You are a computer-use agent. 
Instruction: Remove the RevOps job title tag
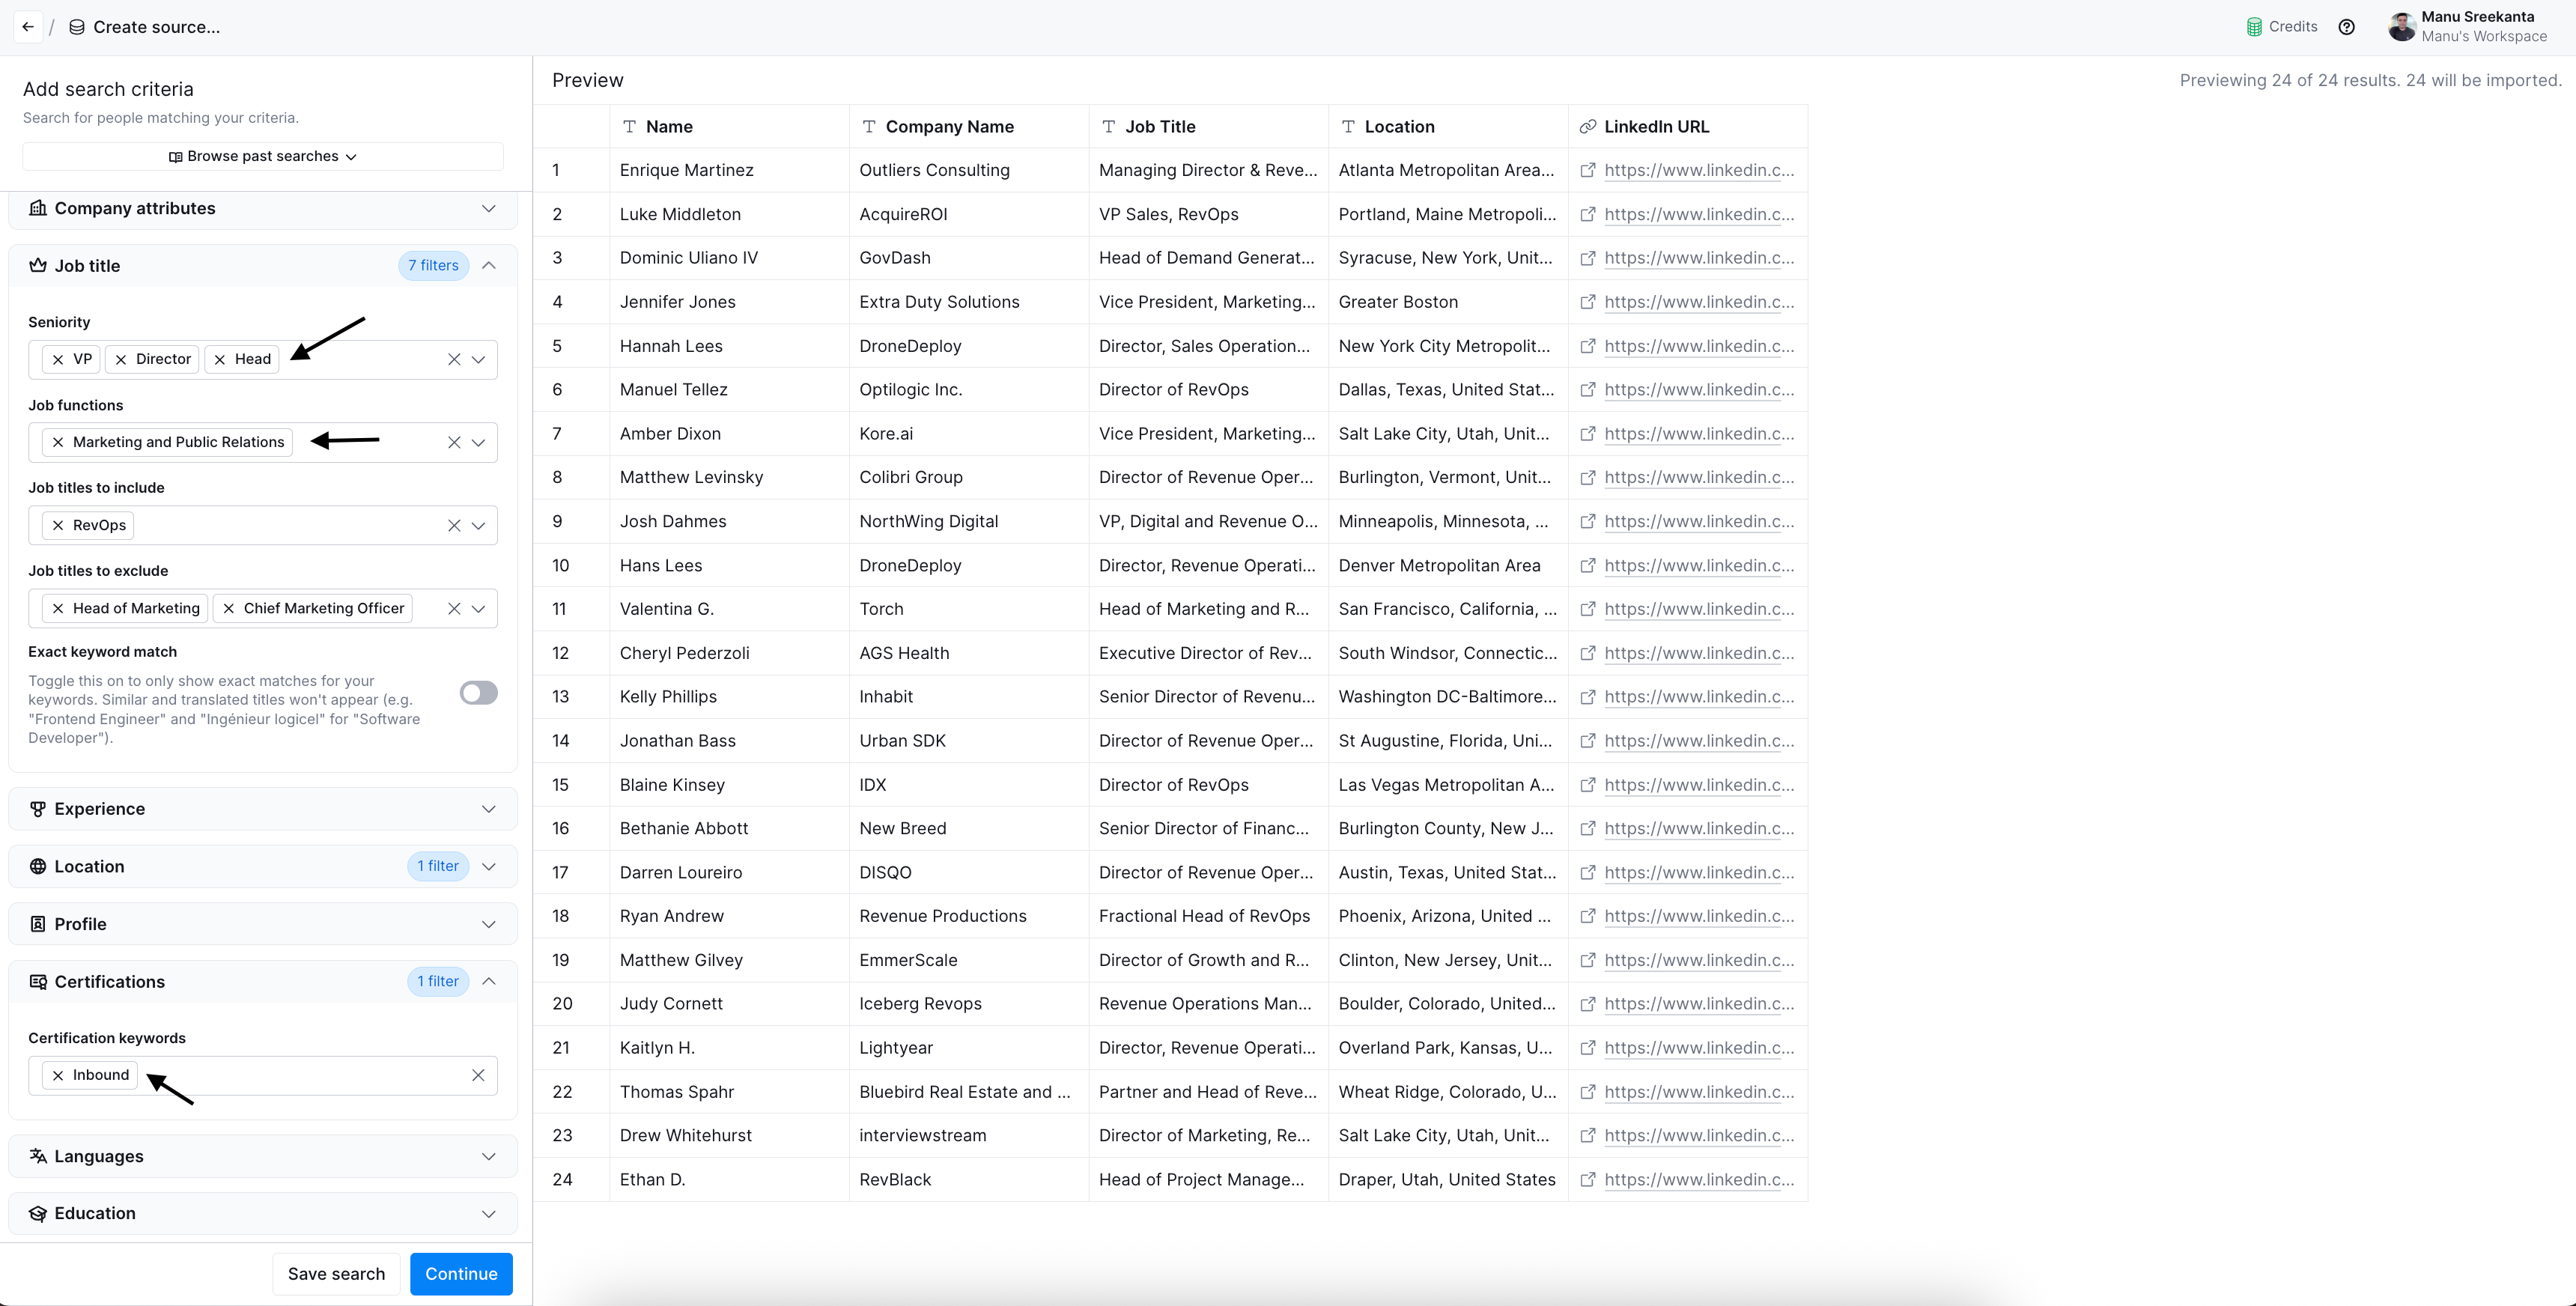(58, 526)
